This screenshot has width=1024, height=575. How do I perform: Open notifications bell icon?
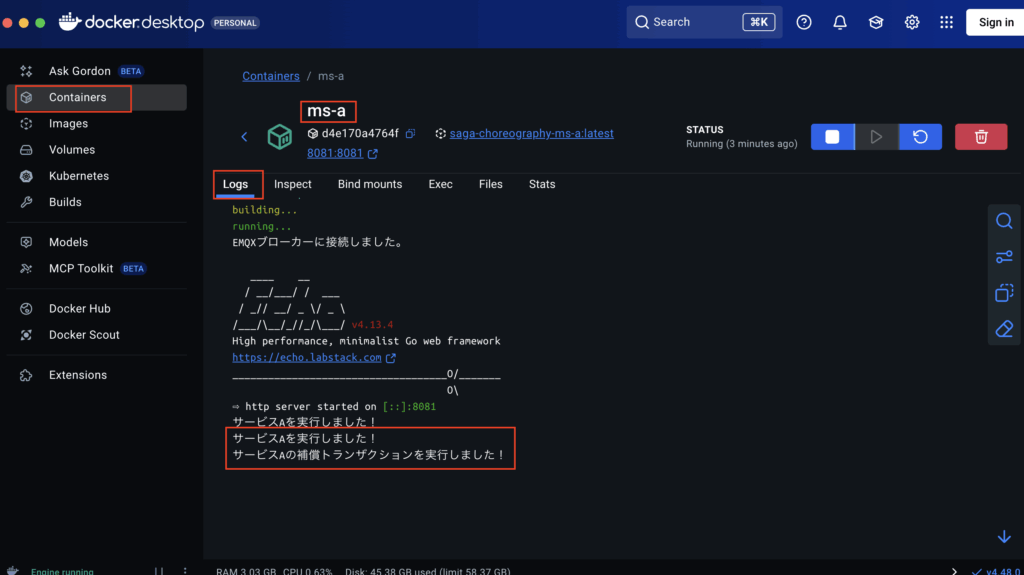(840, 22)
